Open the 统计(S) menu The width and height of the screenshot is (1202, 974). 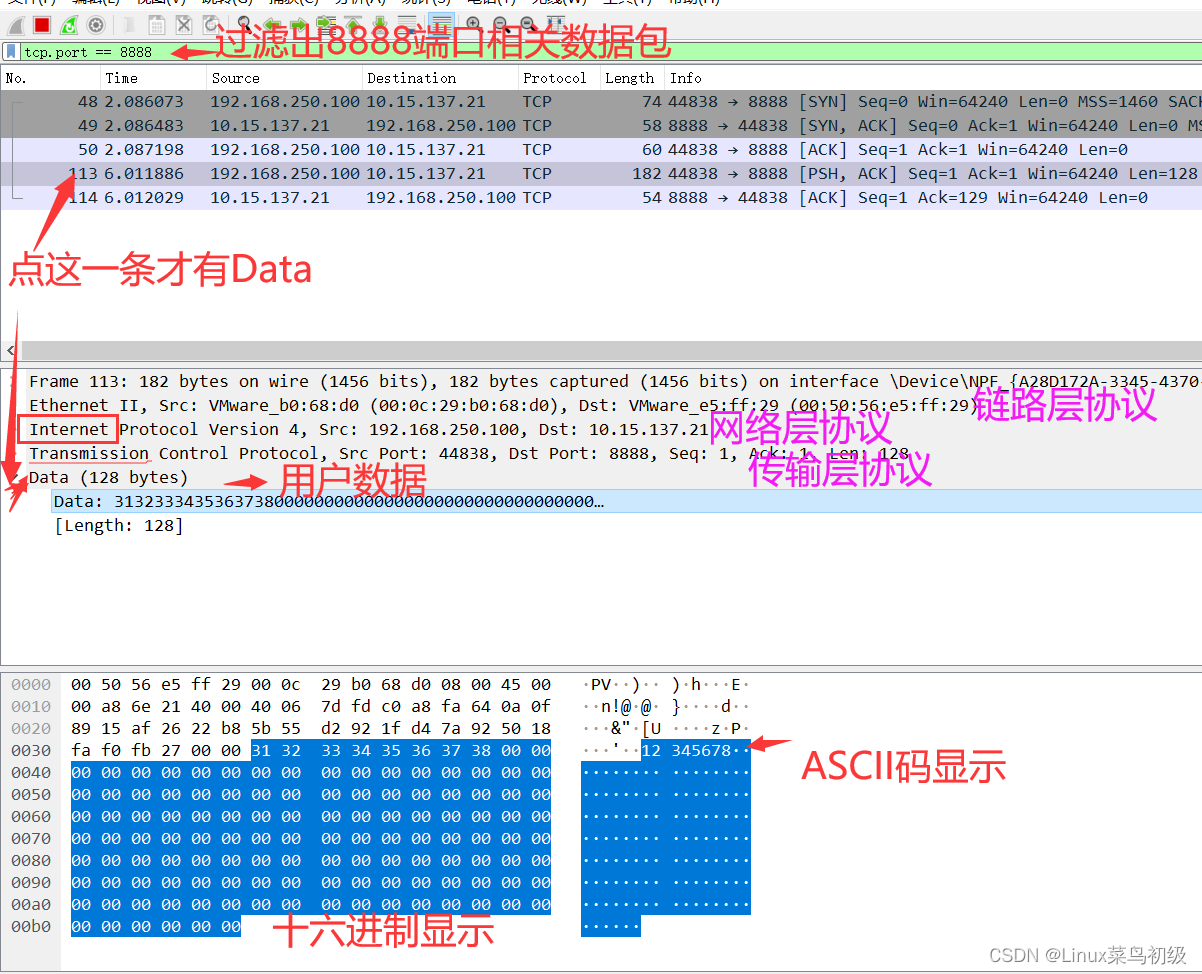coord(427,4)
